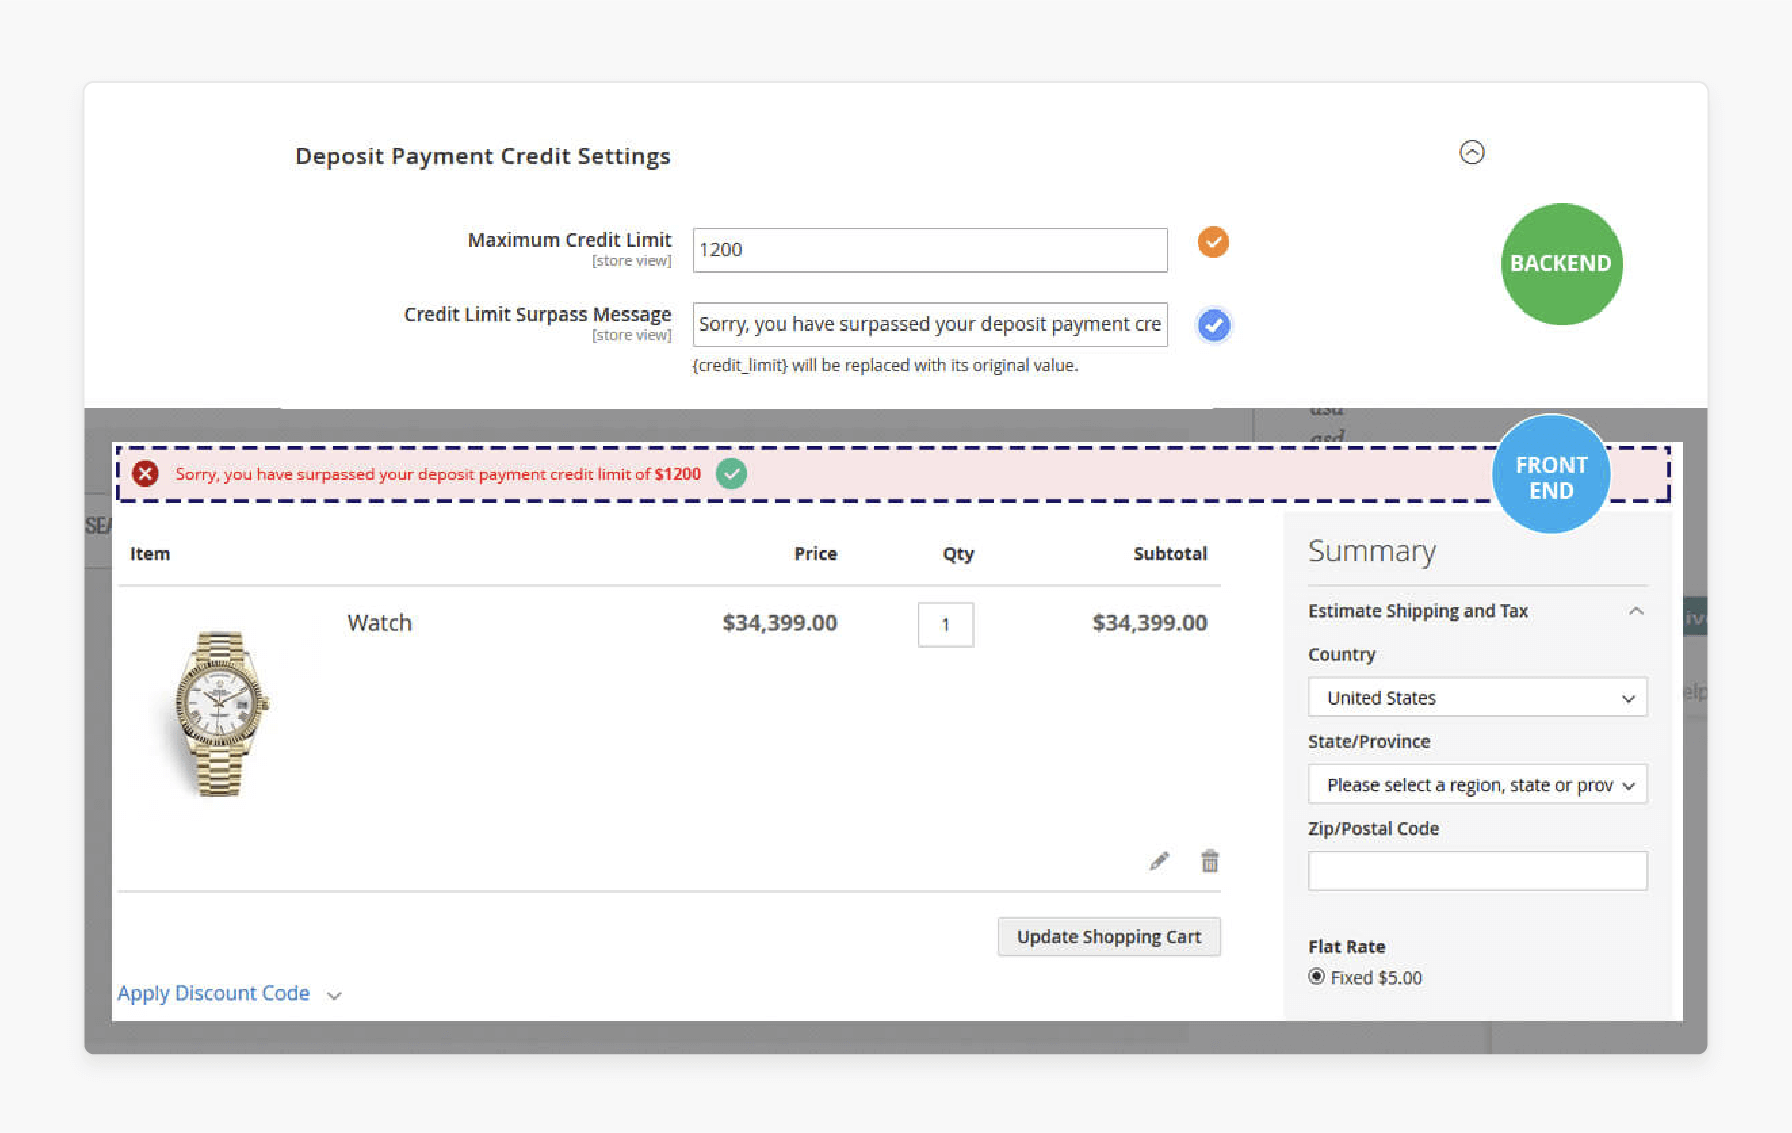Select the Fixed $5.00 flat rate radio
This screenshot has height=1133, width=1792.
click(x=1316, y=977)
